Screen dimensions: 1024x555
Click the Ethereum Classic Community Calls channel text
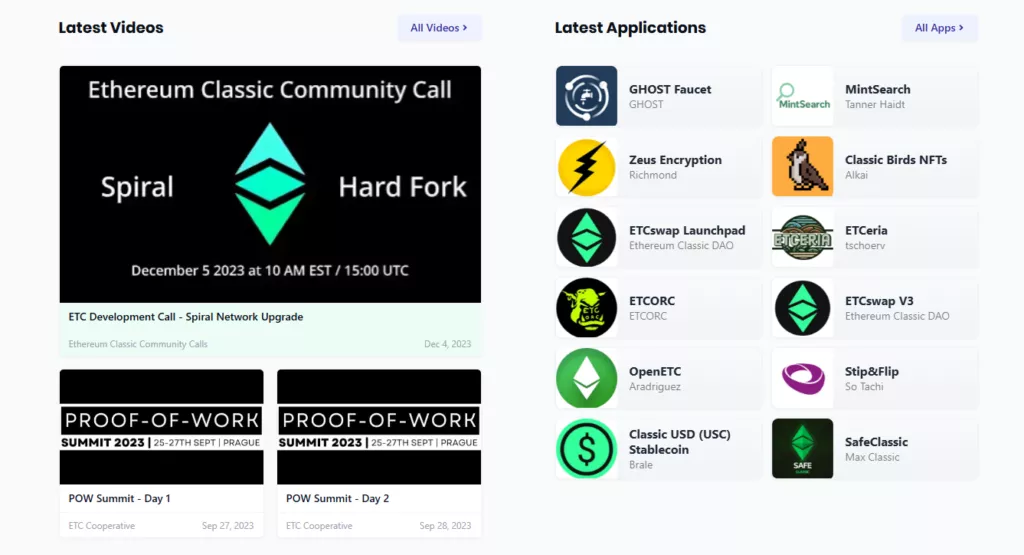138,344
